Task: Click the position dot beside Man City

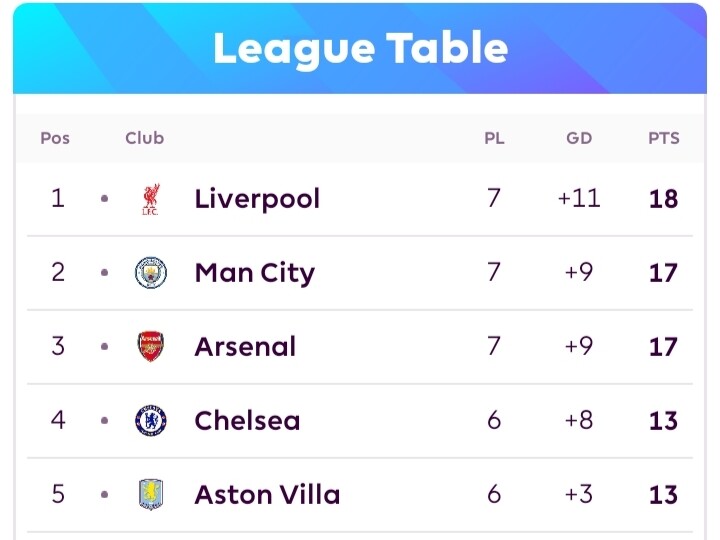Action: point(104,272)
